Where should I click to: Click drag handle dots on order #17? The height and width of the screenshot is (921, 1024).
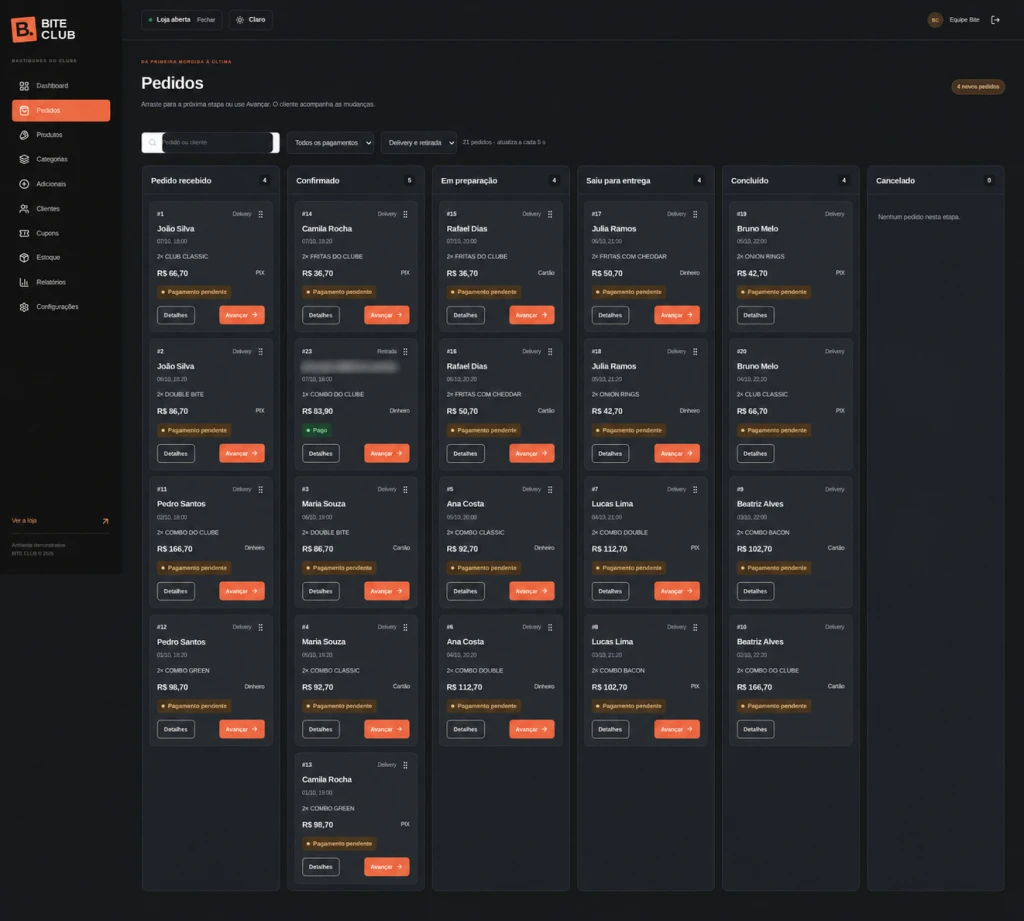click(x=696, y=214)
